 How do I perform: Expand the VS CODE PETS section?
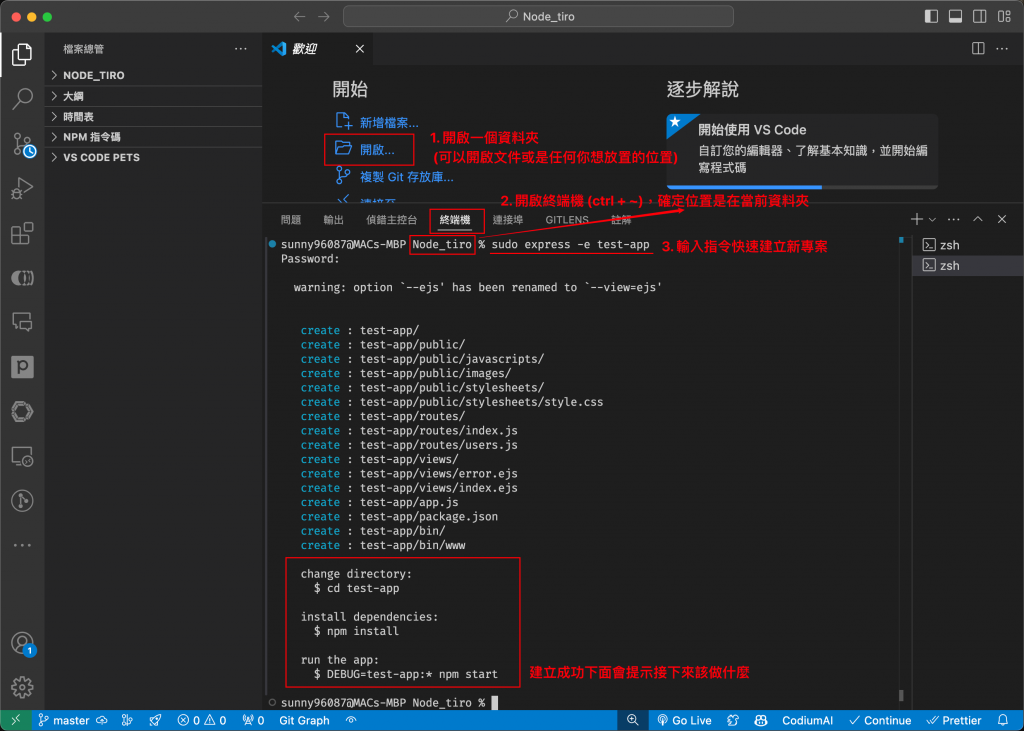153,157
